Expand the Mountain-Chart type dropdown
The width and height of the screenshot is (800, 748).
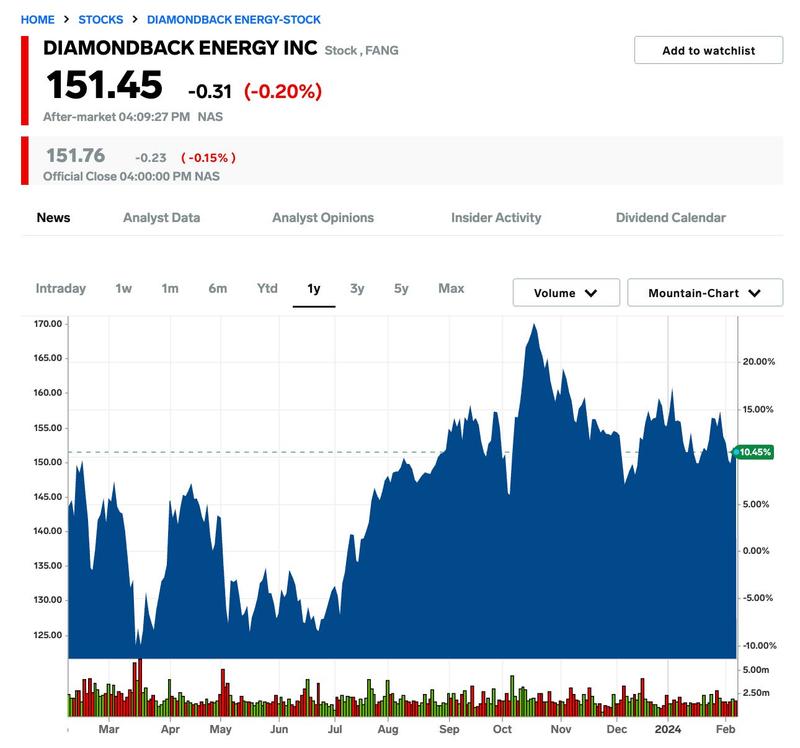[x=705, y=293]
